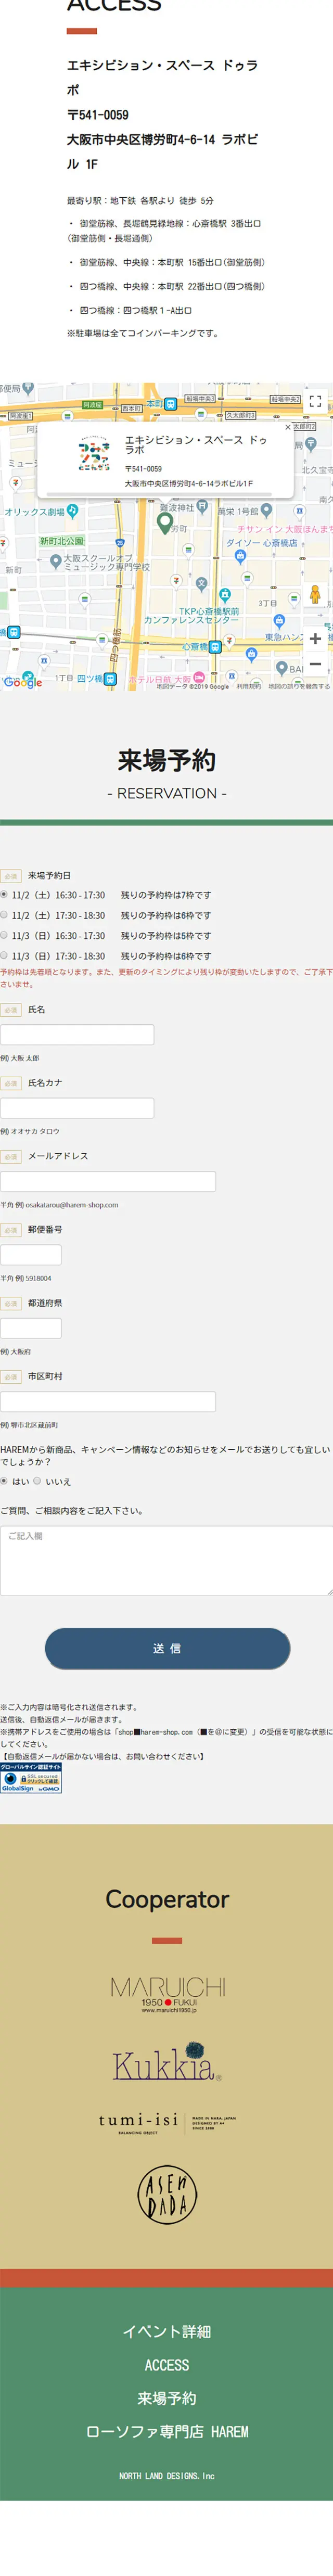Viewport: 333px width, 2576px height.
Task: Close the map info window
Action: 288,427
